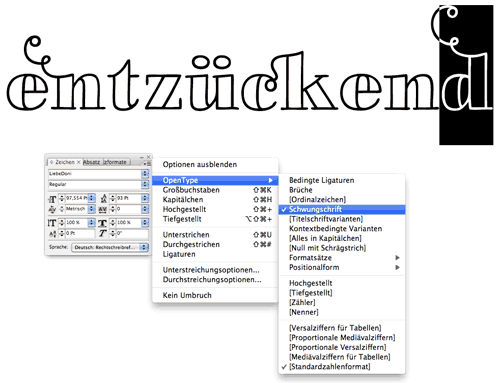
Task: Click the vertical scale icon
Action: coord(52,223)
